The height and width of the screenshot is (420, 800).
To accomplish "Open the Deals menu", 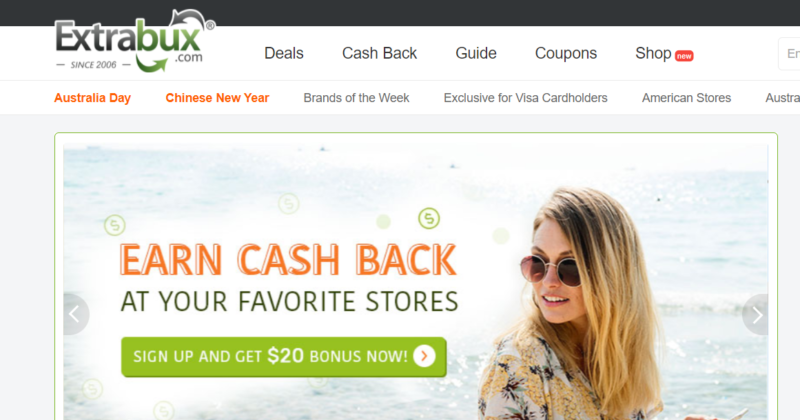I will pyautogui.click(x=284, y=53).
